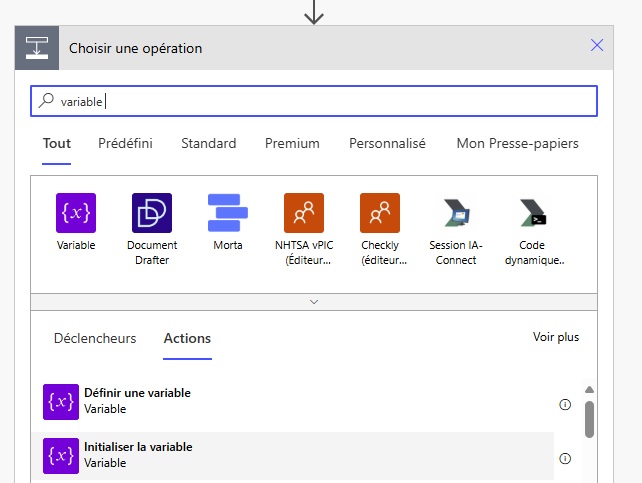Select the Session IA-Connect connector
Image resolution: width=642 pixels, height=483 pixels.
pos(455,213)
